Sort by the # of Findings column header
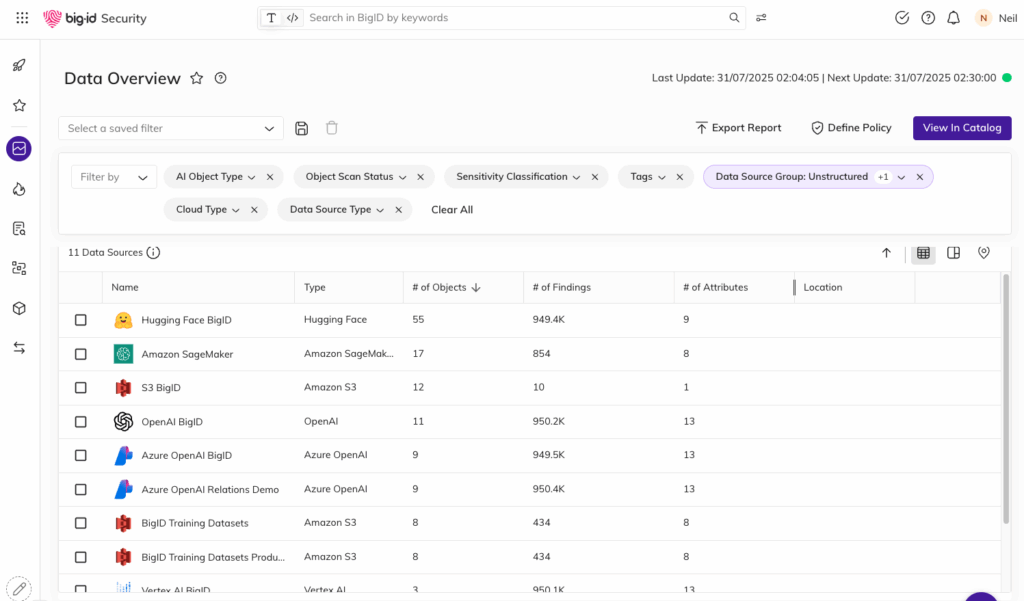The height and width of the screenshot is (601, 1024). pos(561,287)
